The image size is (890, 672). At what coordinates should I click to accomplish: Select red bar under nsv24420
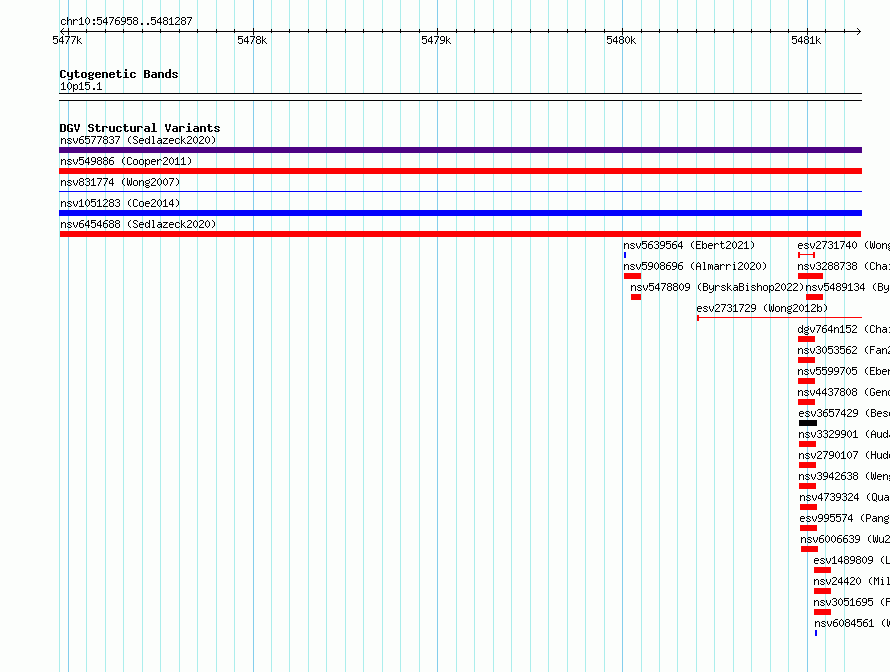coord(822,591)
